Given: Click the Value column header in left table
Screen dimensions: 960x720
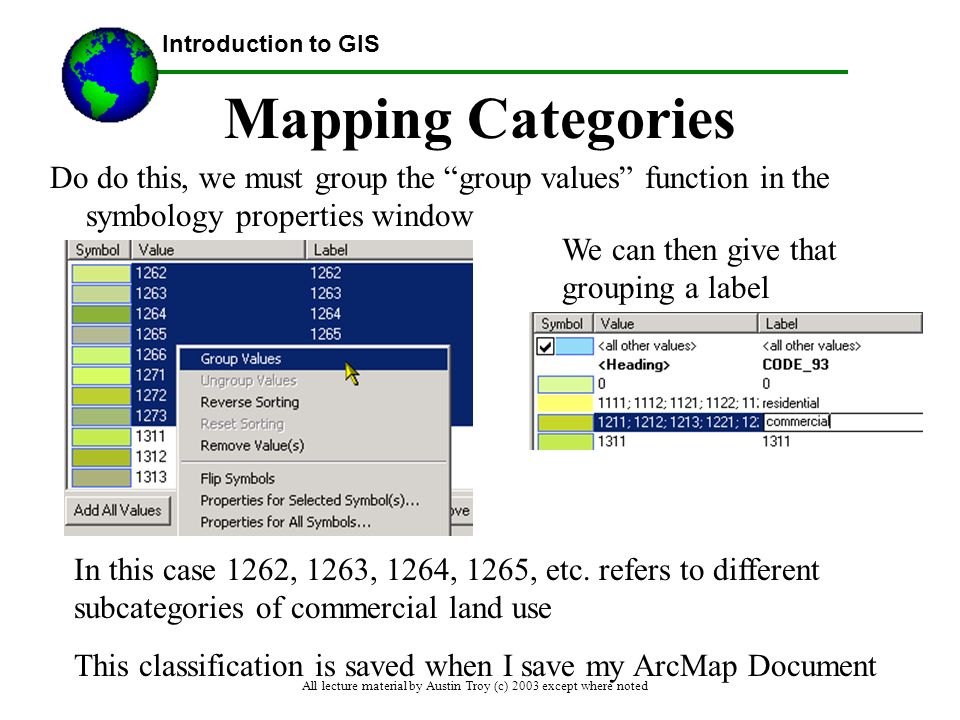Looking at the screenshot, I should [218, 250].
